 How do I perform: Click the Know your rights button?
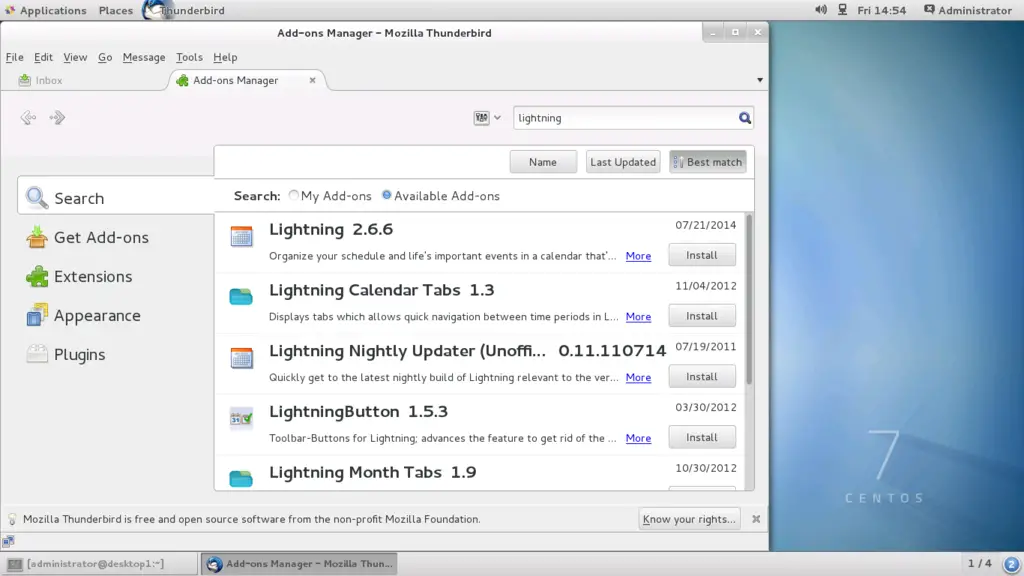pyautogui.click(x=689, y=519)
